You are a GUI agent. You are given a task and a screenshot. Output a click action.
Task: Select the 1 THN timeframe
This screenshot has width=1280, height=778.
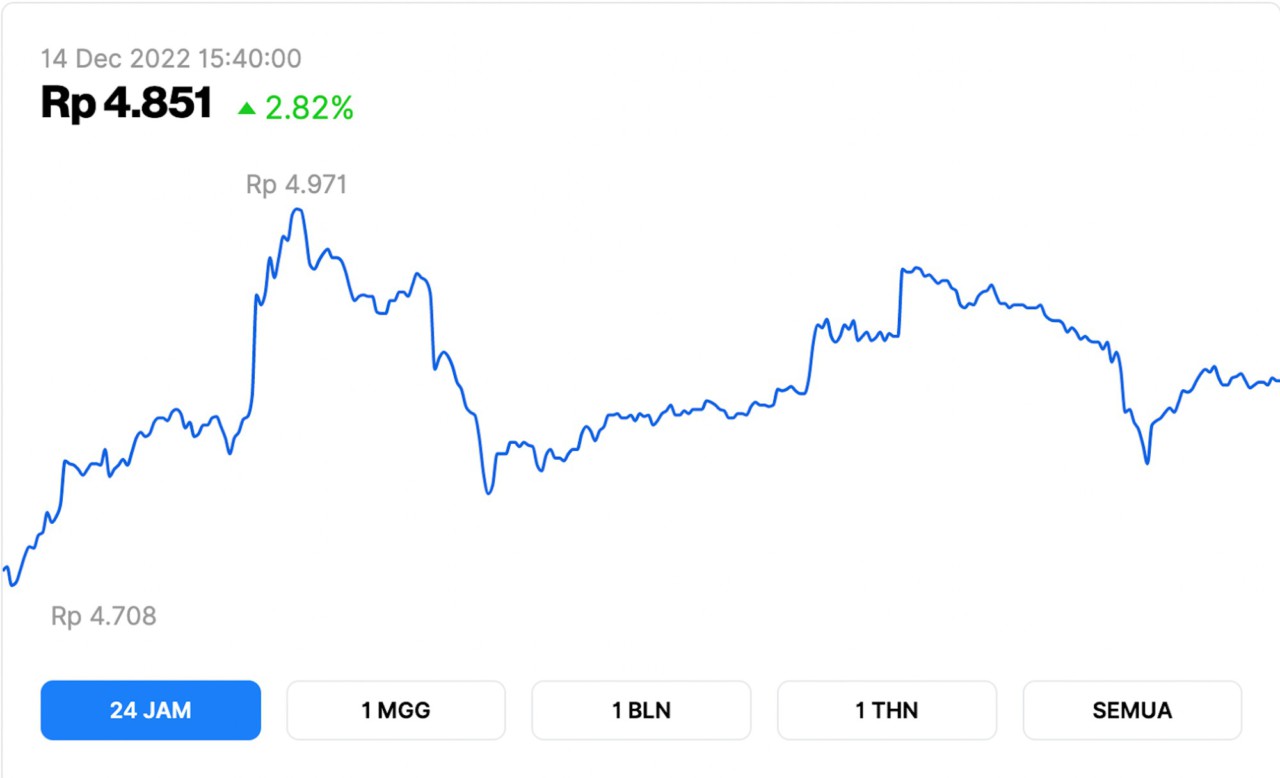pyautogui.click(x=886, y=710)
